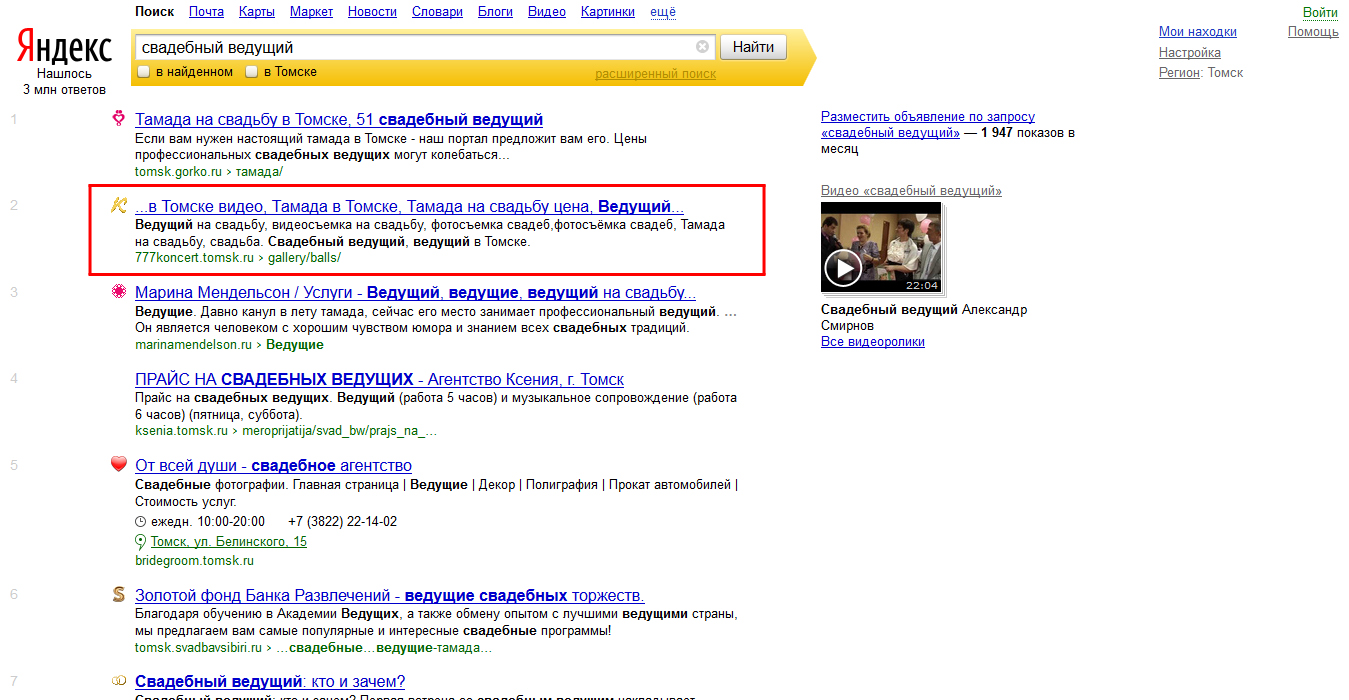
Task: Expand the "ещё" services menu
Action: [662, 12]
